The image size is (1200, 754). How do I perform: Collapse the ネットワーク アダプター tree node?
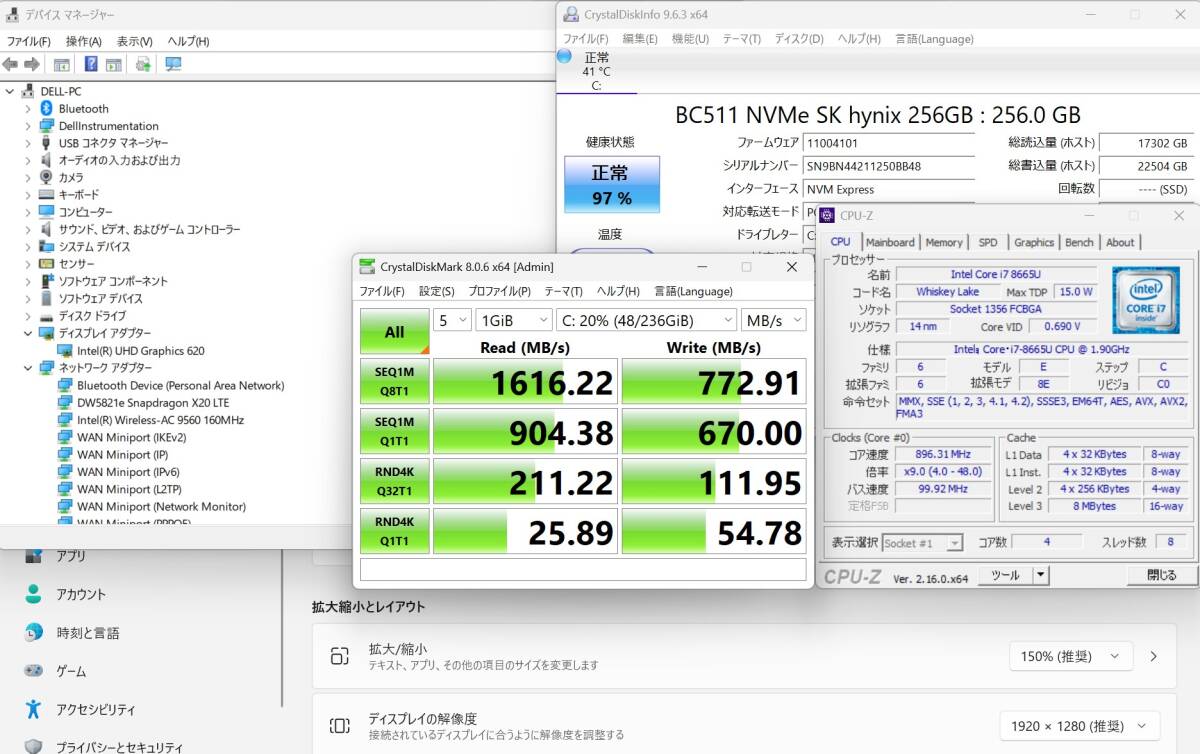click(x=28, y=367)
